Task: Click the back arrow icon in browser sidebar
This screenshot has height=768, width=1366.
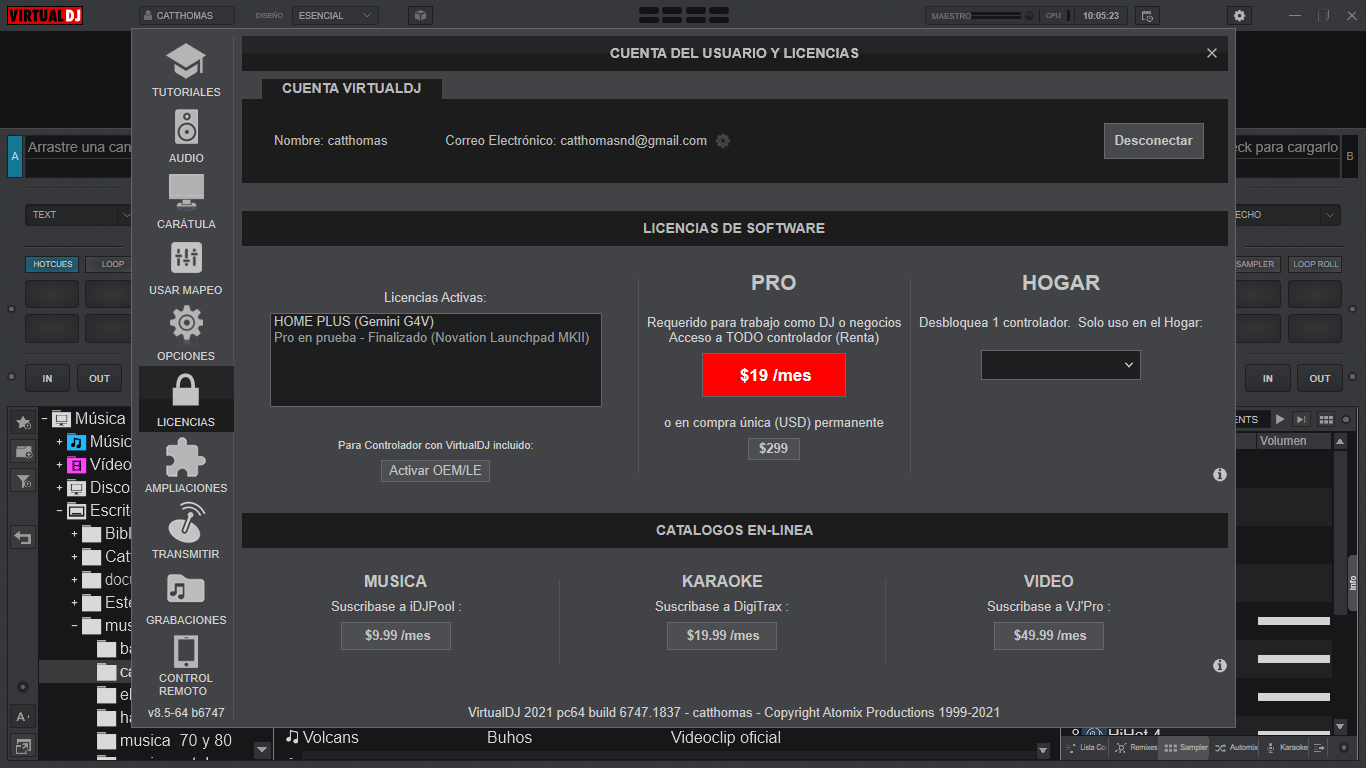Action: pyautogui.click(x=23, y=538)
